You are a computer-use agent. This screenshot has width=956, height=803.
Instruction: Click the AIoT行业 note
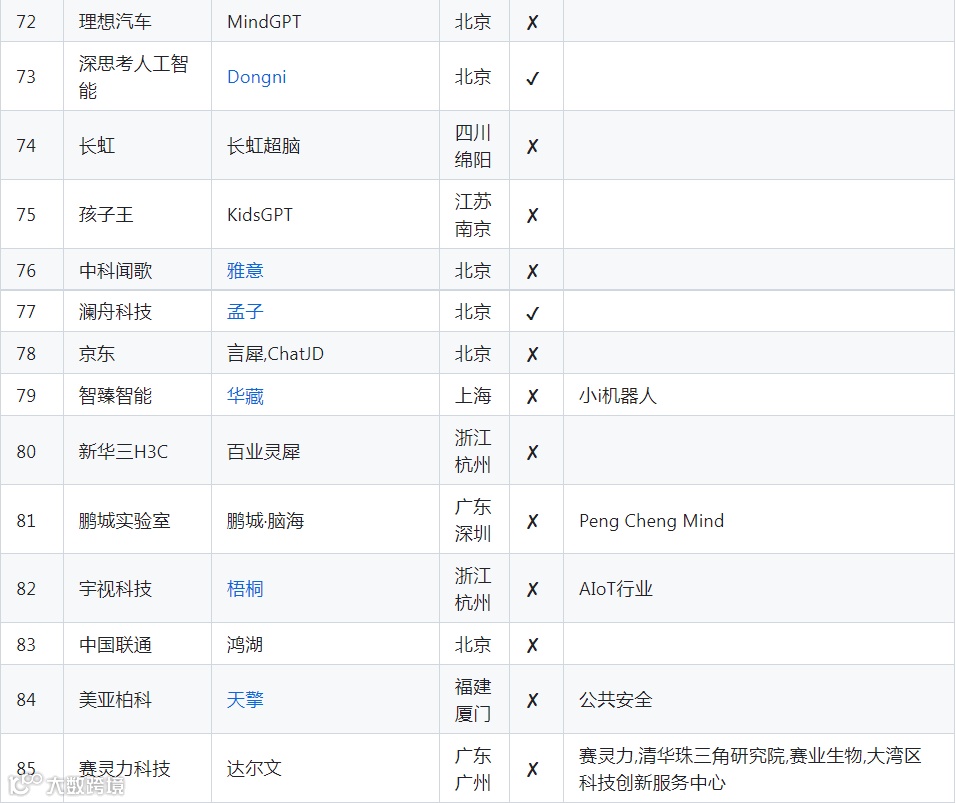(x=616, y=588)
